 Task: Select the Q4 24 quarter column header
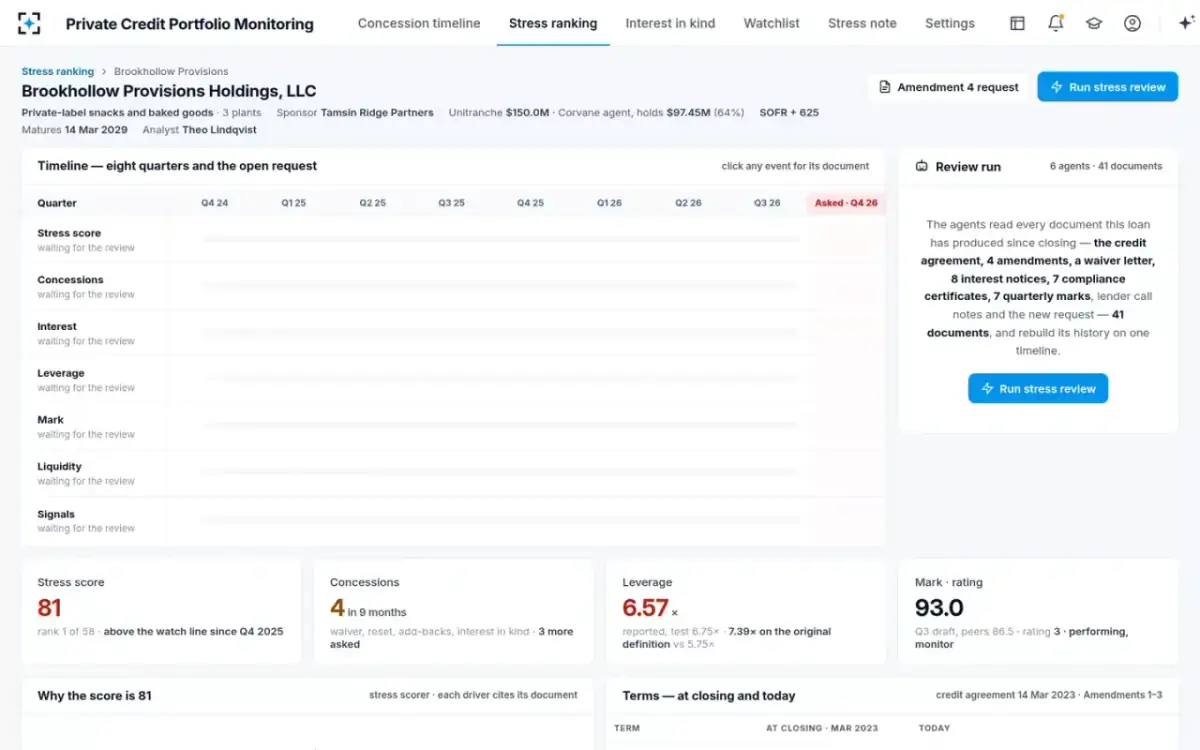click(x=214, y=203)
